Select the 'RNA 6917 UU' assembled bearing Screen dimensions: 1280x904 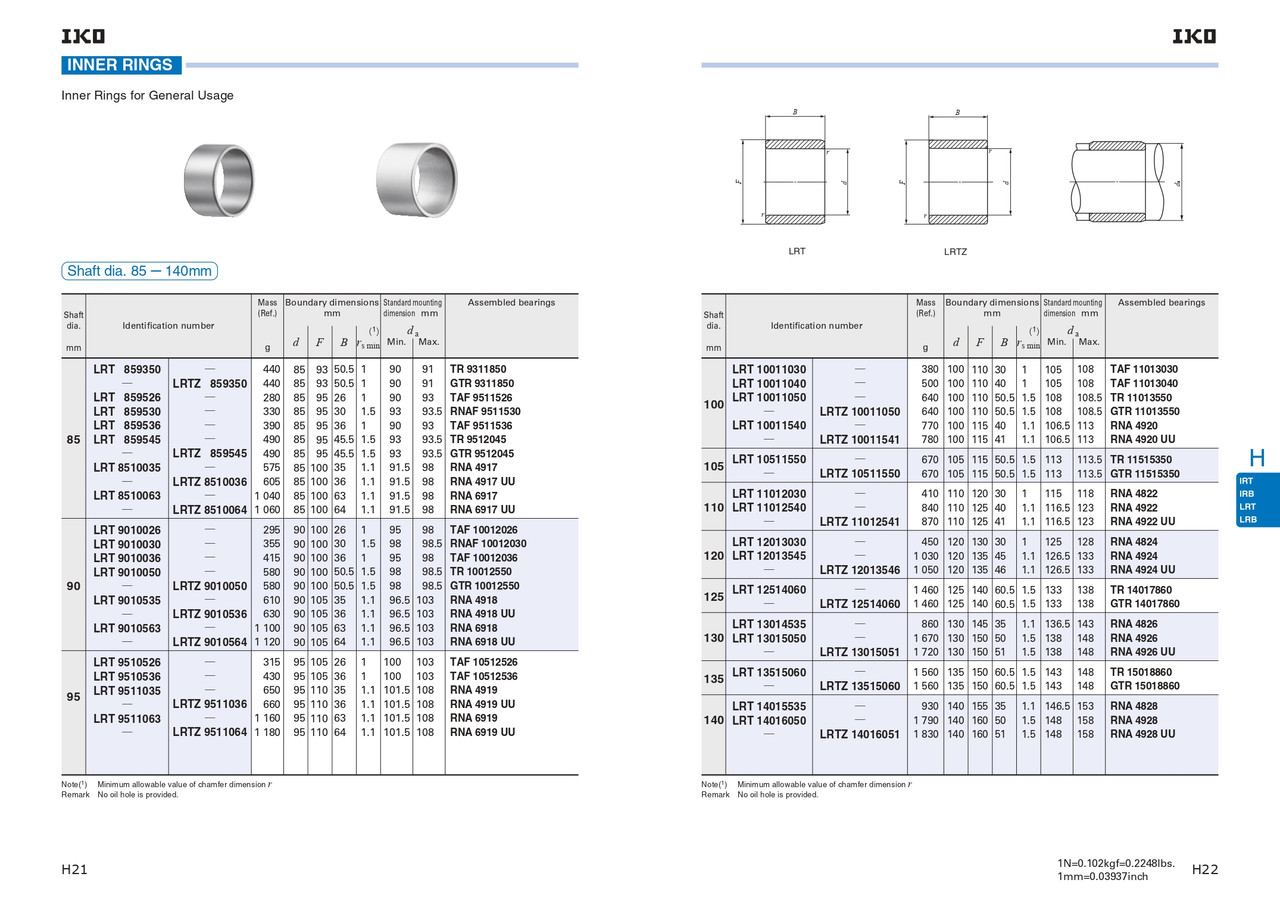pyautogui.click(x=483, y=510)
